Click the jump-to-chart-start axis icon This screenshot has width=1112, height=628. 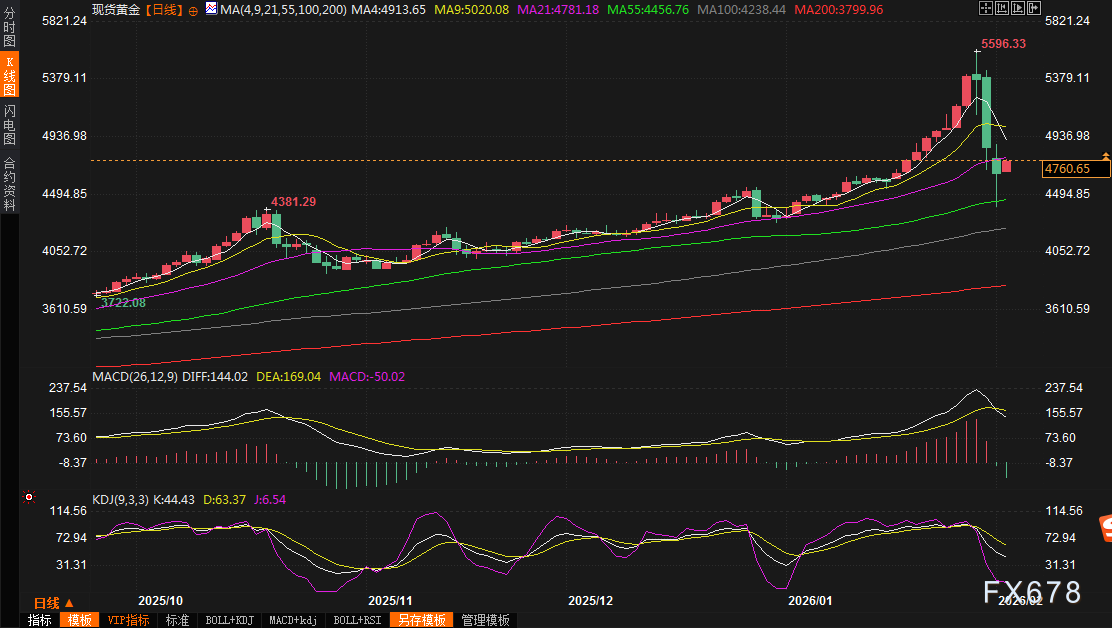click(x=1002, y=9)
